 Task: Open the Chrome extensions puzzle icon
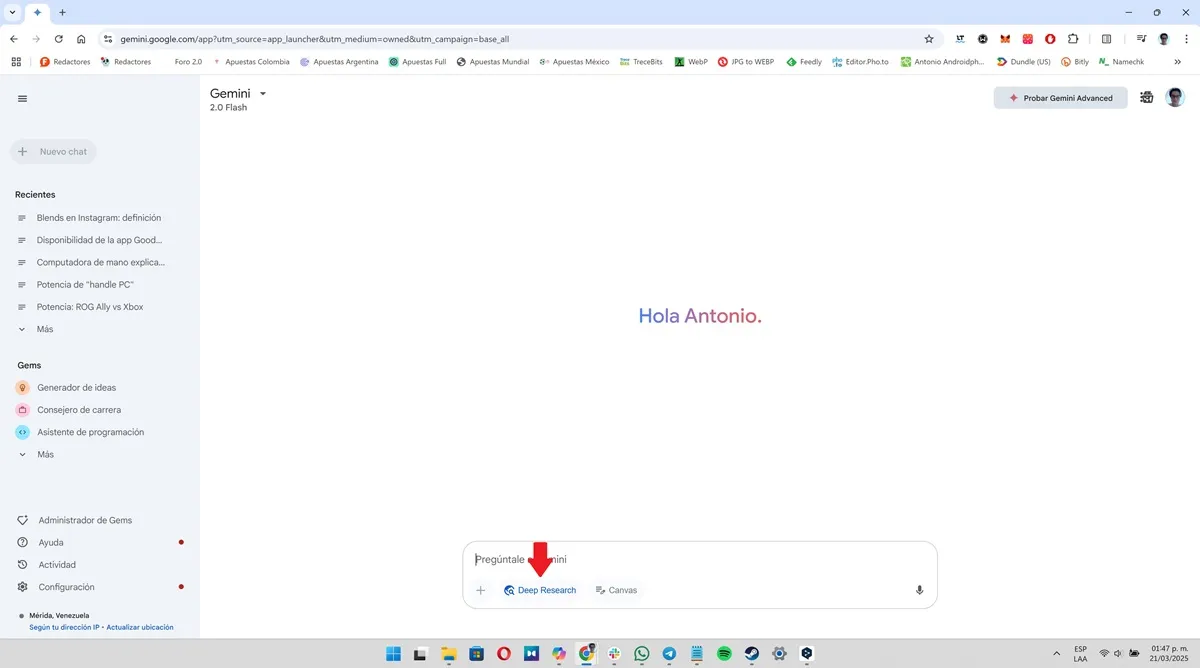tap(1073, 39)
